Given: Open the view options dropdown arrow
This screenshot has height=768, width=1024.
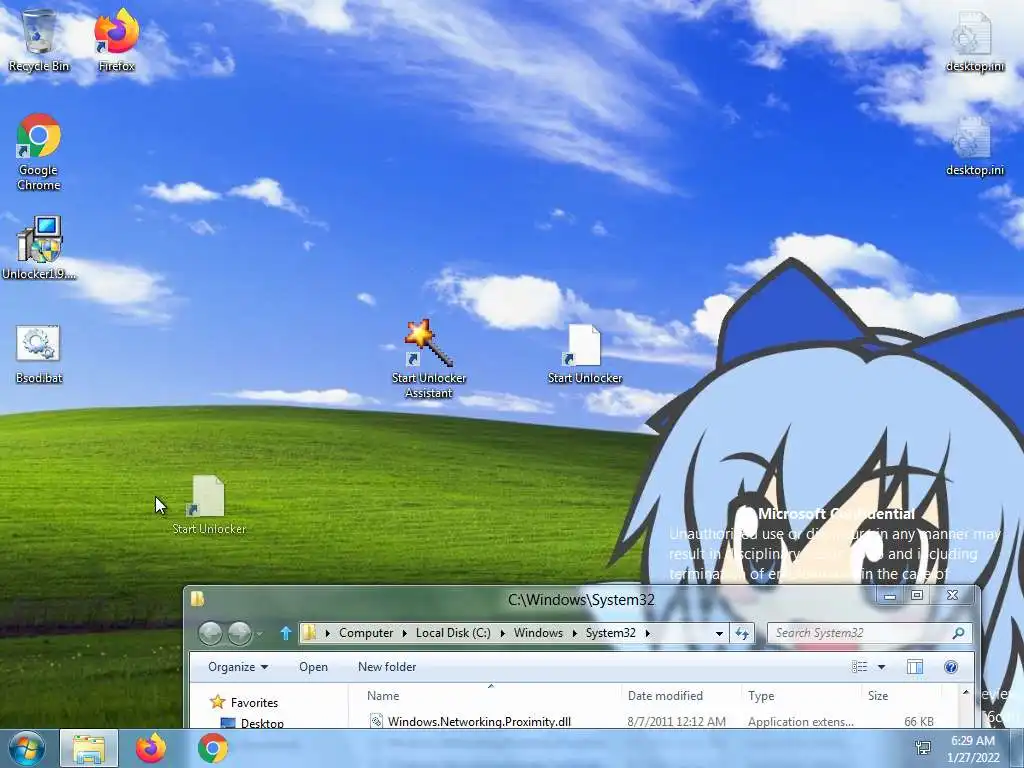Looking at the screenshot, I should click(882, 667).
